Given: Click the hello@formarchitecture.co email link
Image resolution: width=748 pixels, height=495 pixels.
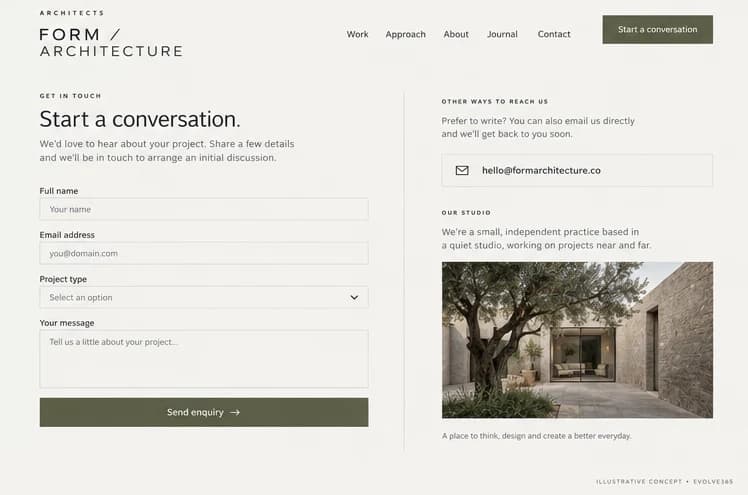Looking at the screenshot, I should (x=541, y=170).
